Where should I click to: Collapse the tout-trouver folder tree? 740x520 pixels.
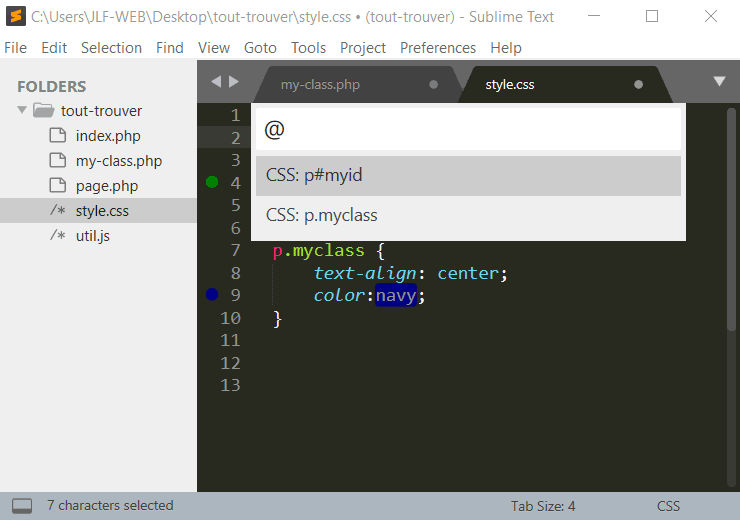[x=22, y=110]
